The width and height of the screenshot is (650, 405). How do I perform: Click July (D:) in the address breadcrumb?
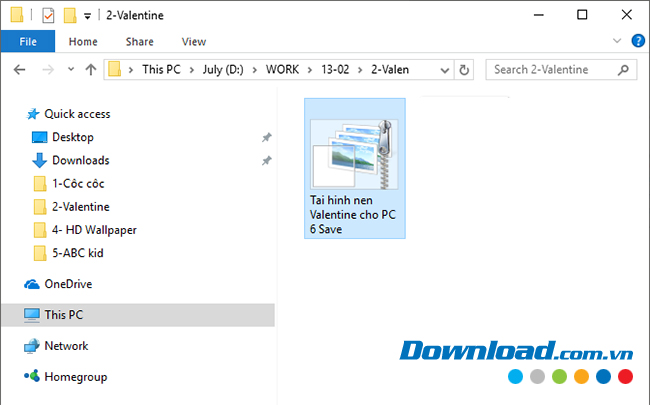click(x=227, y=70)
